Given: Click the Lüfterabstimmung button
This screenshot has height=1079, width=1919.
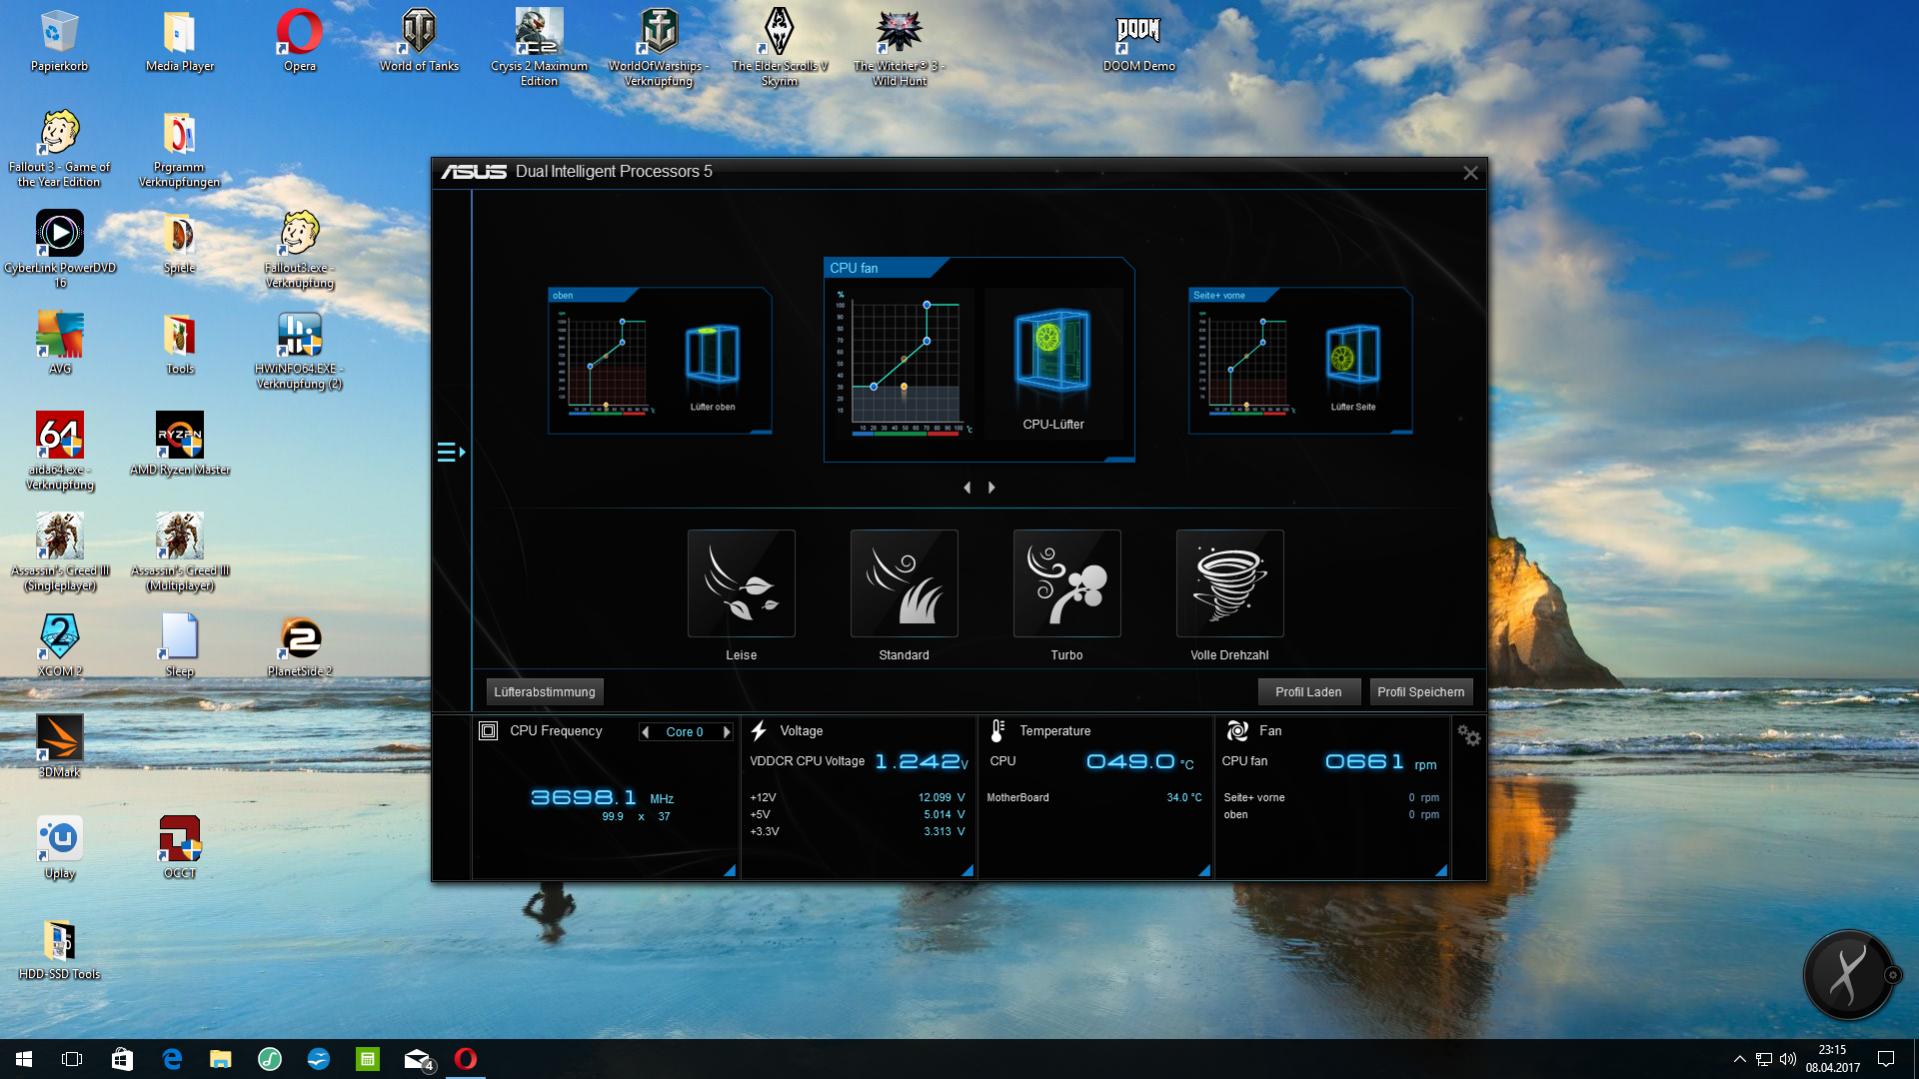Looking at the screenshot, I should pyautogui.click(x=545, y=692).
